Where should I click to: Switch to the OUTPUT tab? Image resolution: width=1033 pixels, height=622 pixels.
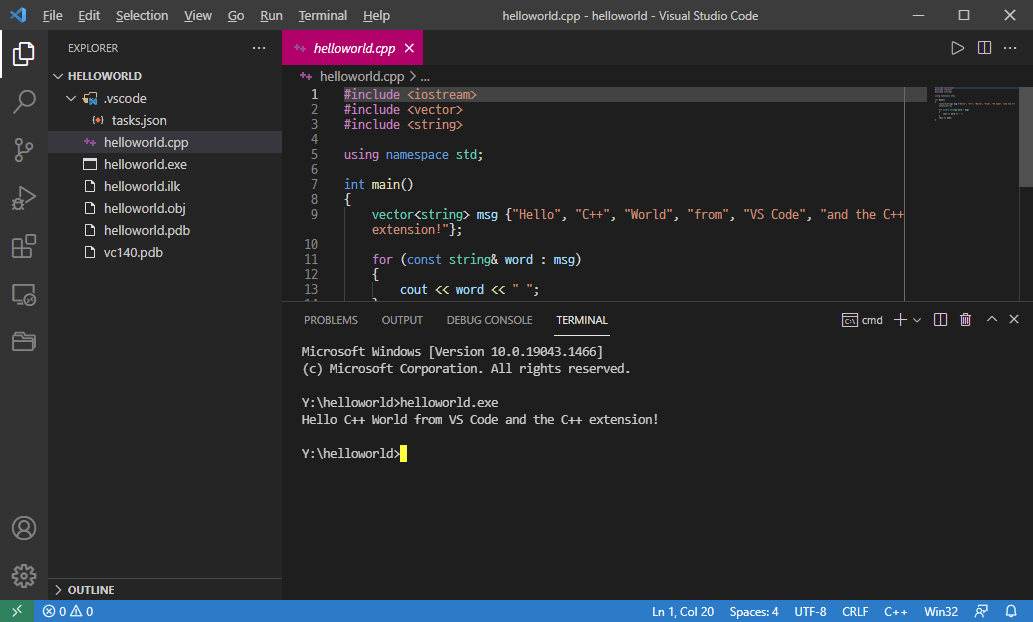tap(402, 320)
